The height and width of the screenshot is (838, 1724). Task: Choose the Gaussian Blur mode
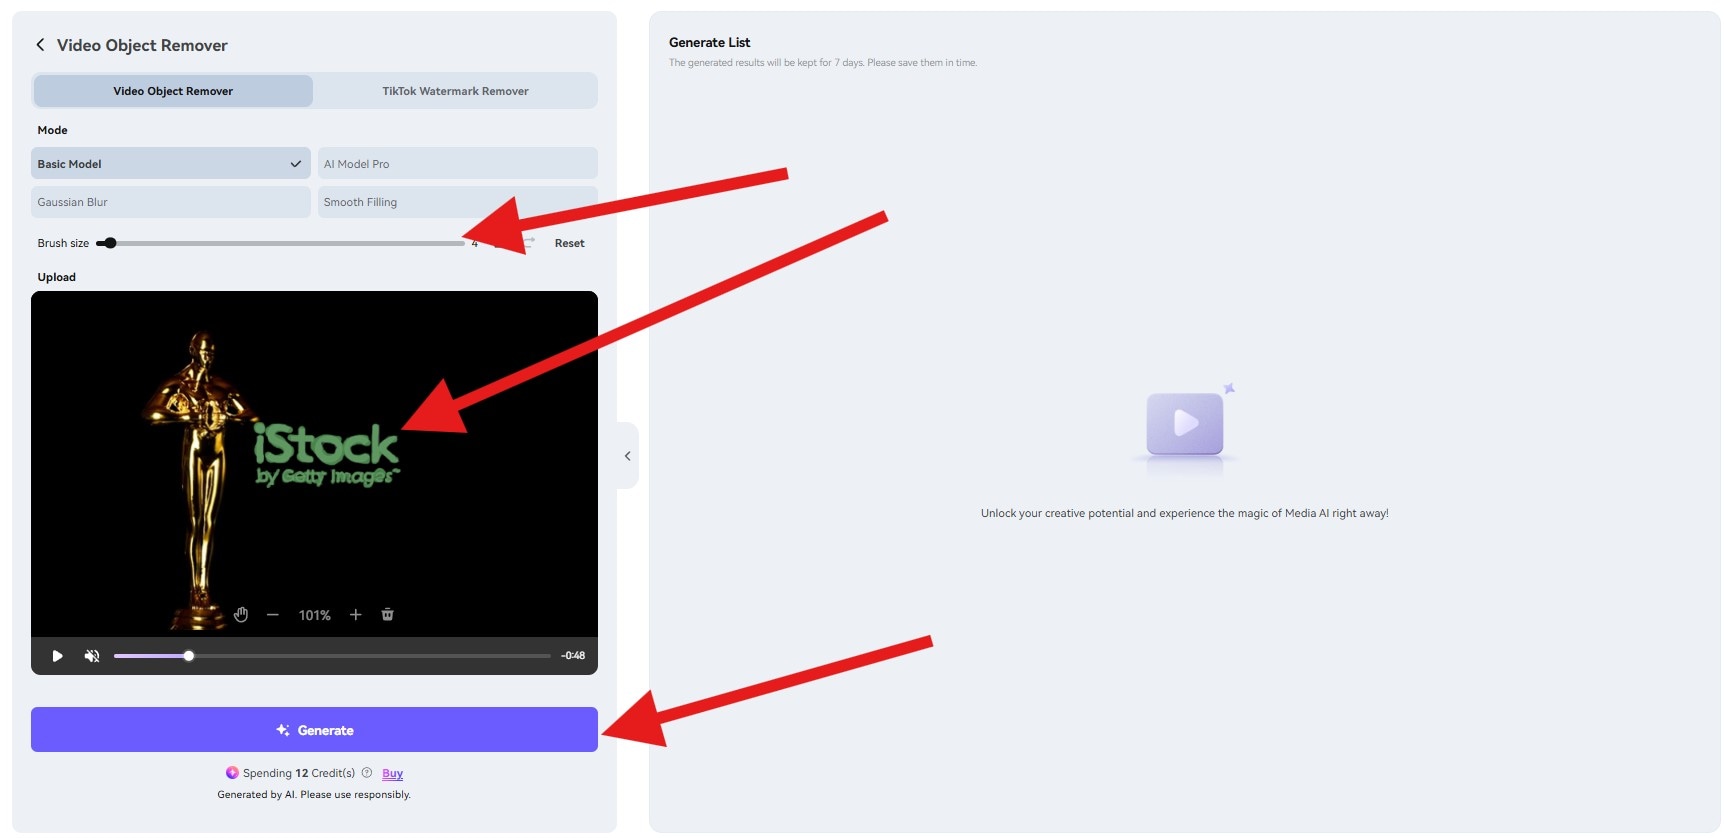[170, 202]
